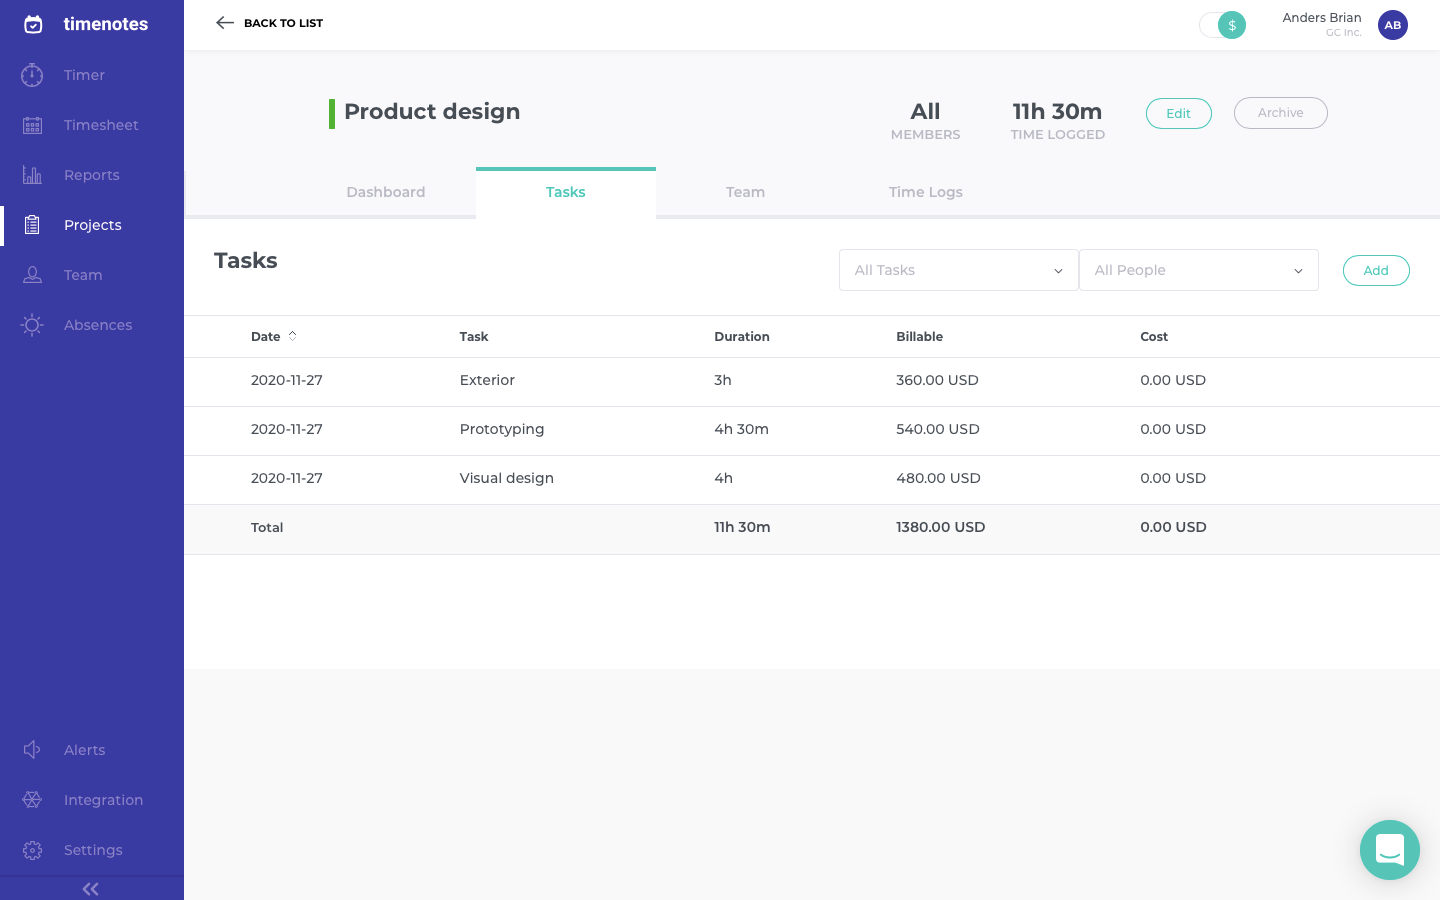1440x900 pixels.
Task: Click the Team person icon
Action: [32, 275]
